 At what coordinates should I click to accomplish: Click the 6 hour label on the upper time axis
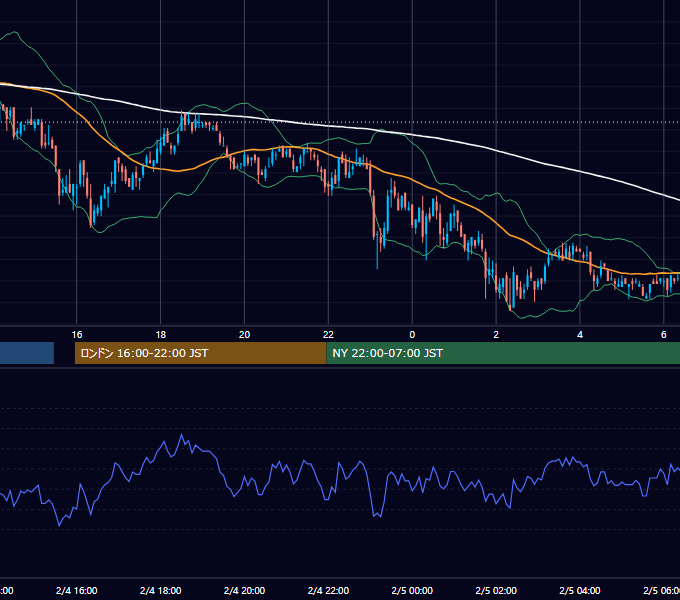click(x=664, y=335)
